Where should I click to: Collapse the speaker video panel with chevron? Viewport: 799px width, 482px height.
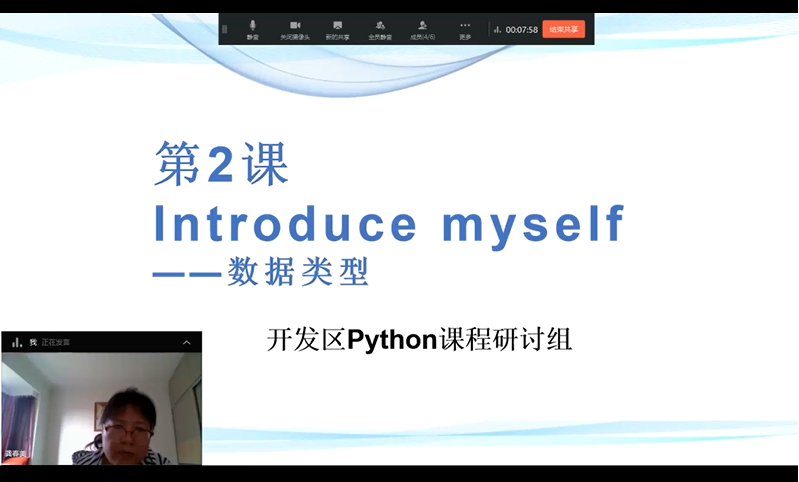186,342
